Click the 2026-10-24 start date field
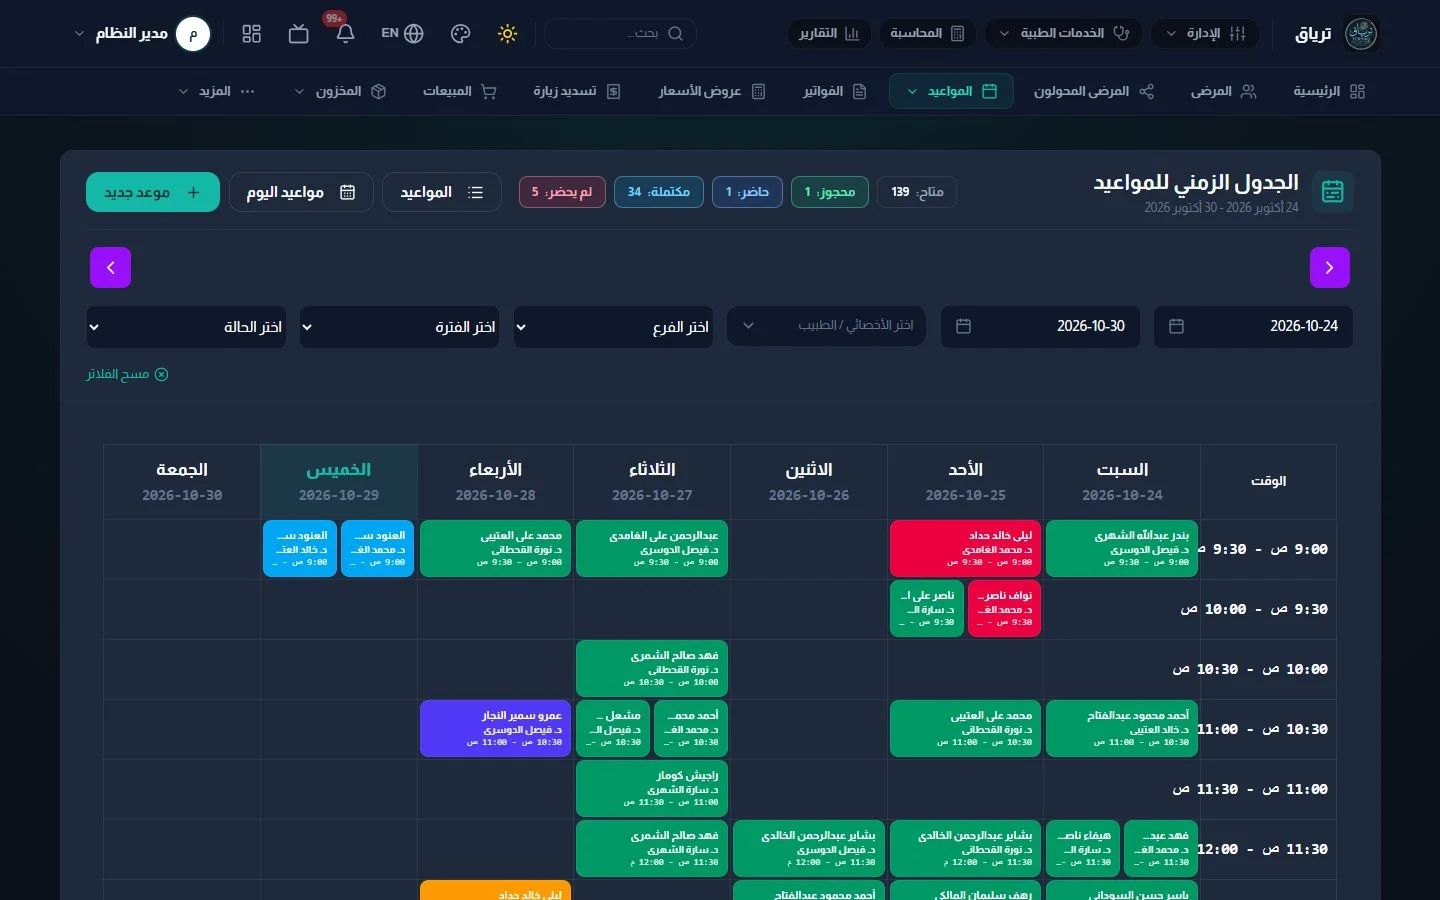The width and height of the screenshot is (1440, 900). click(1253, 327)
